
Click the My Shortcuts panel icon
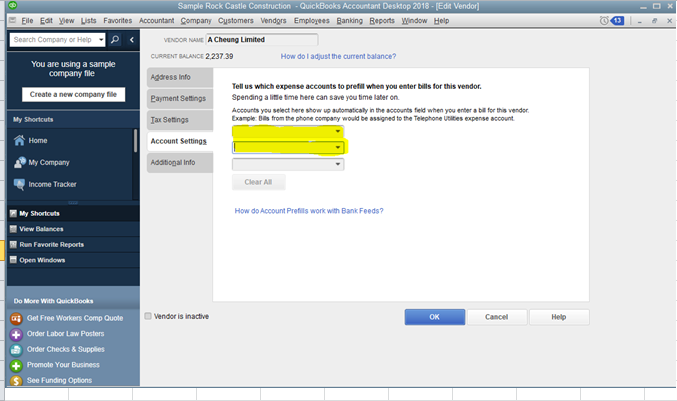coord(13,213)
